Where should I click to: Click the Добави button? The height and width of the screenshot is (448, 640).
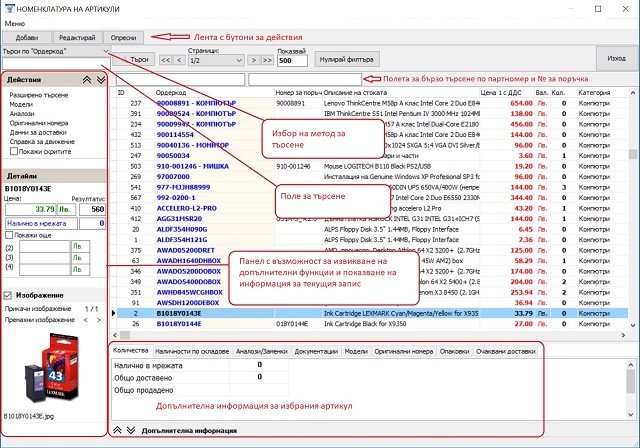27,38
